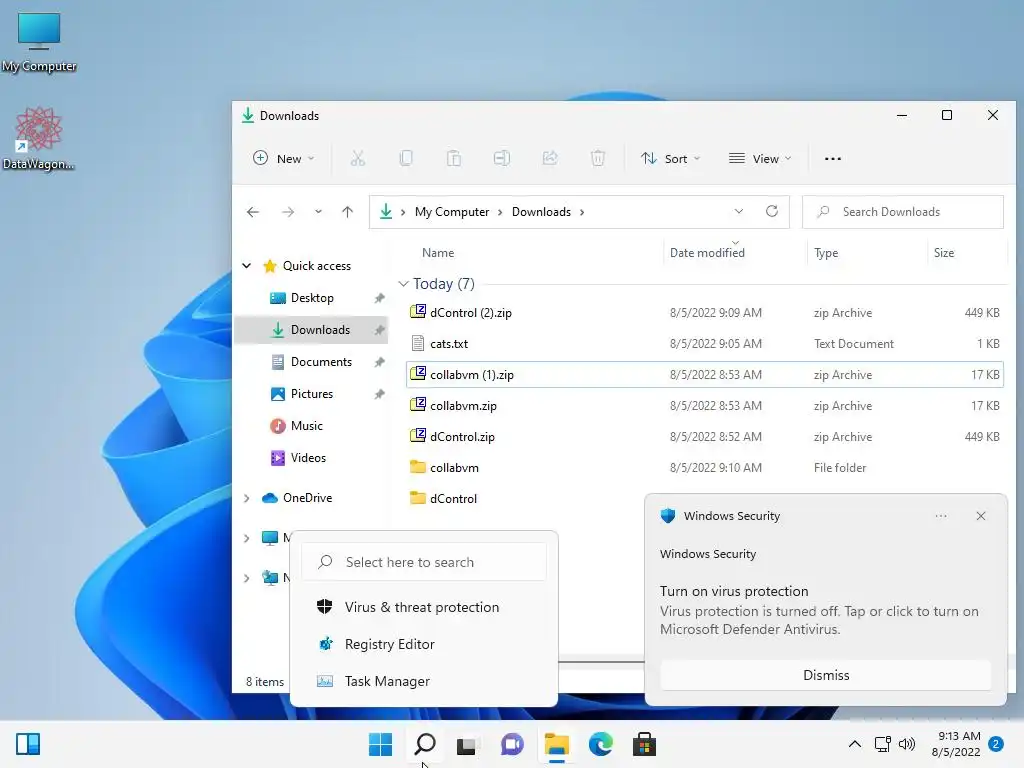The height and width of the screenshot is (768, 1024).
Task: Select the dControl.zip file
Action: coord(705,437)
